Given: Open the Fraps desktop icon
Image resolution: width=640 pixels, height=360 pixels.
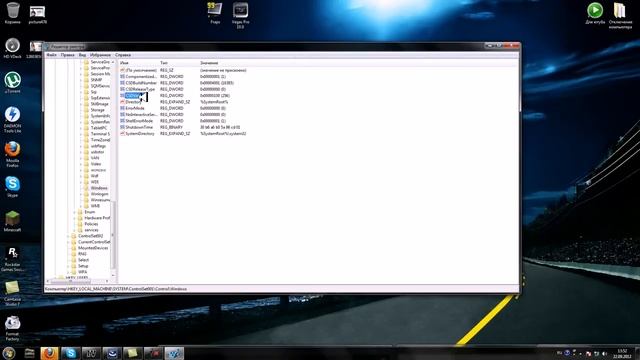Looking at the screenshot, I should click(x=215, y=12).
